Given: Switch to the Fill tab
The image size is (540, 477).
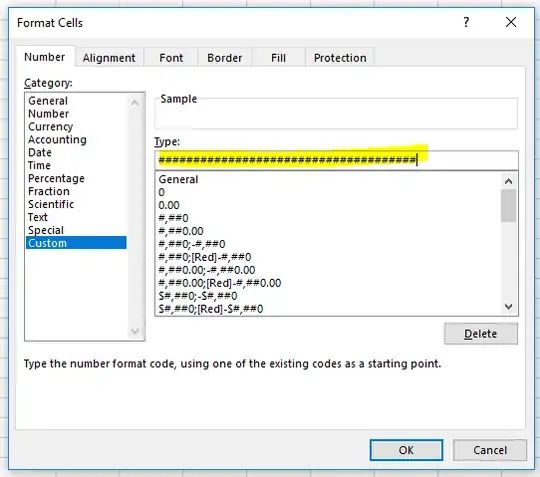Looking at the screenshot, I should 278,58.
